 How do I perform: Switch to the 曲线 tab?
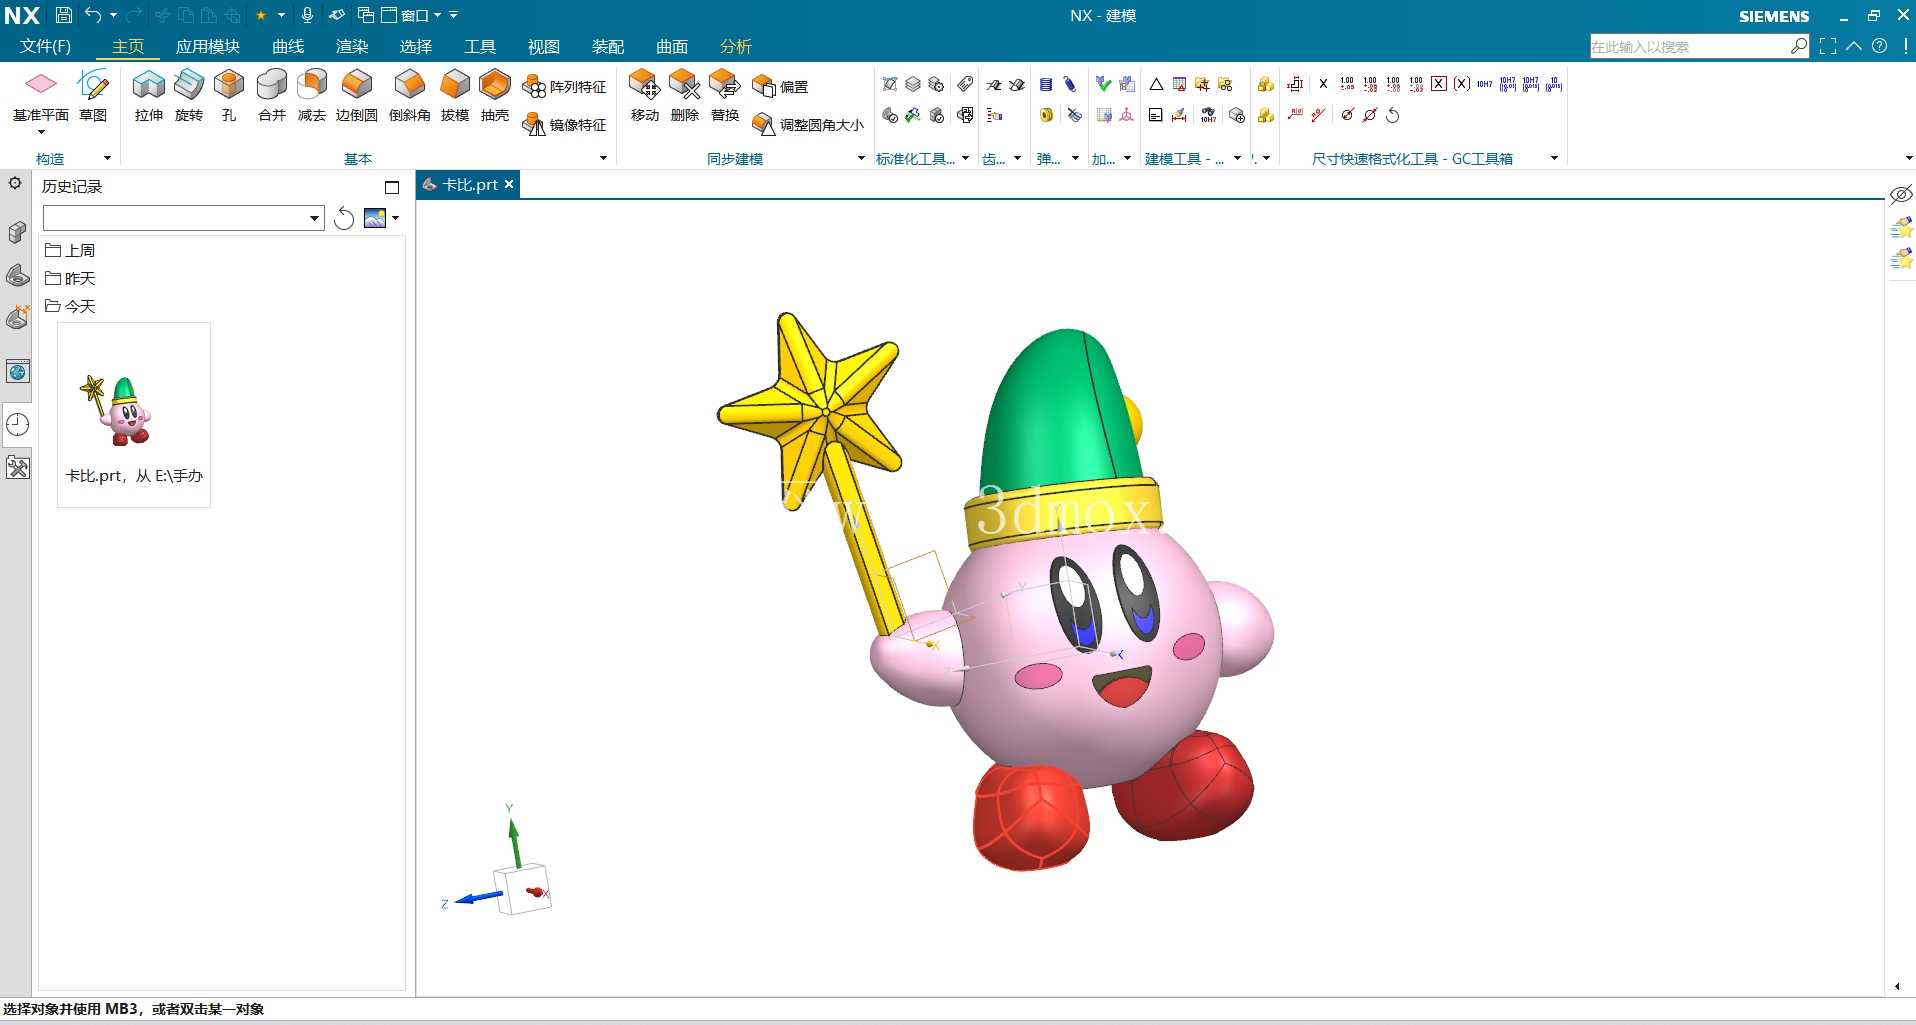288,46
